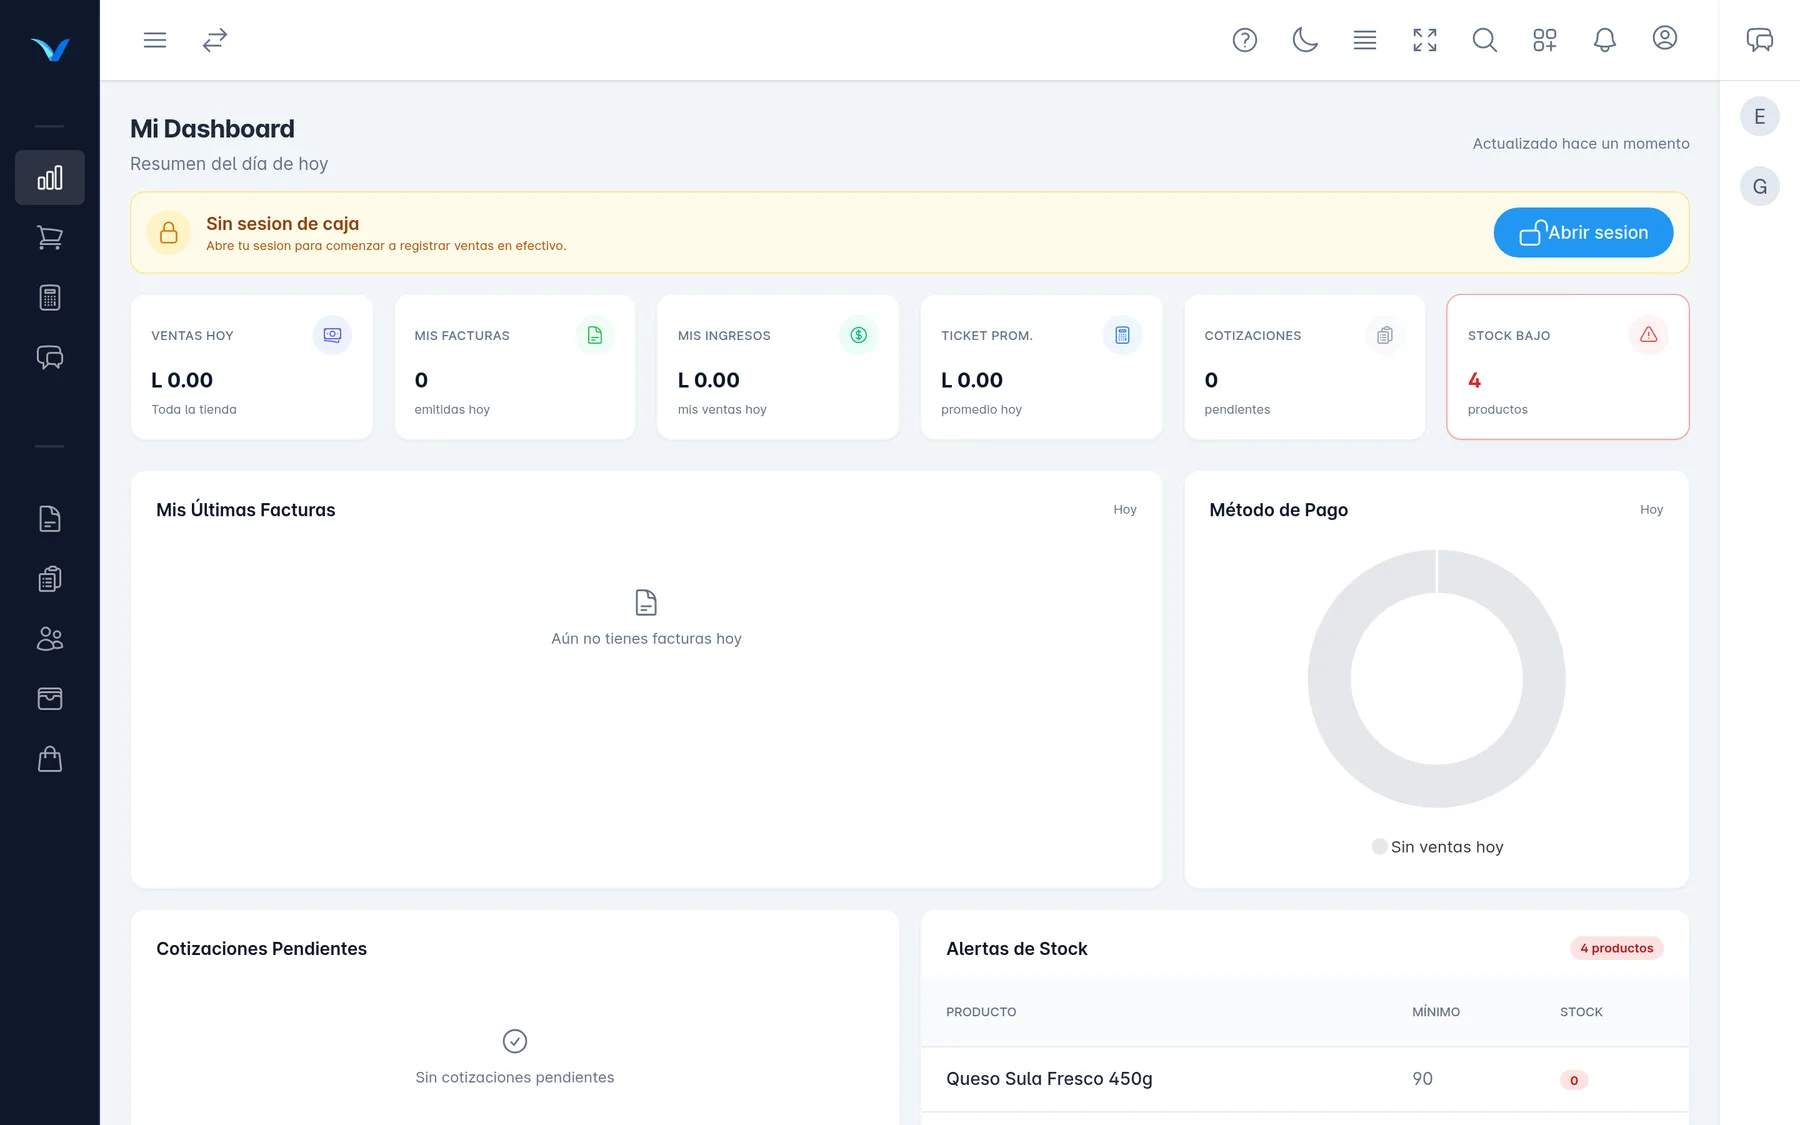Image resolution: width=1800 pixels, height=1125 pixels.
Task: Click Hoy label in Mis Últimas Facturas
Action: coord(1125,510)
